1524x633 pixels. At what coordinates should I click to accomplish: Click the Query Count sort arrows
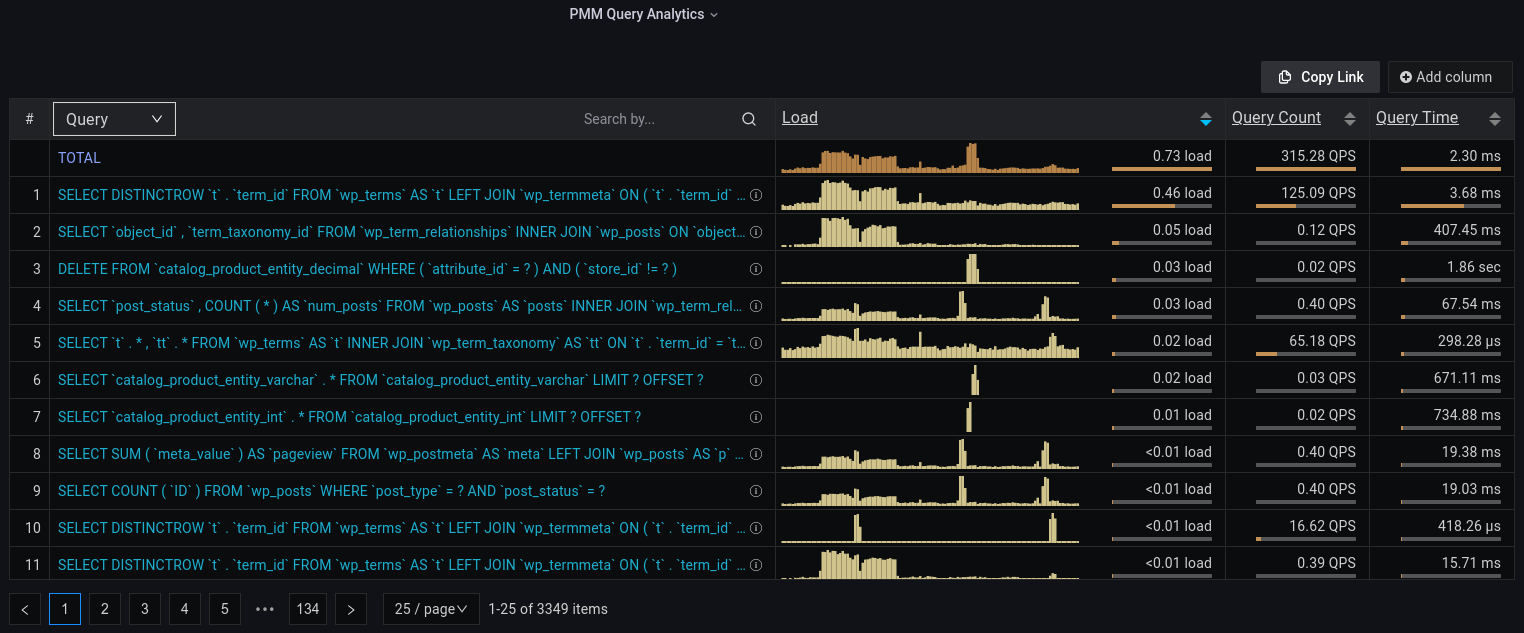(x=1349, y=119)
